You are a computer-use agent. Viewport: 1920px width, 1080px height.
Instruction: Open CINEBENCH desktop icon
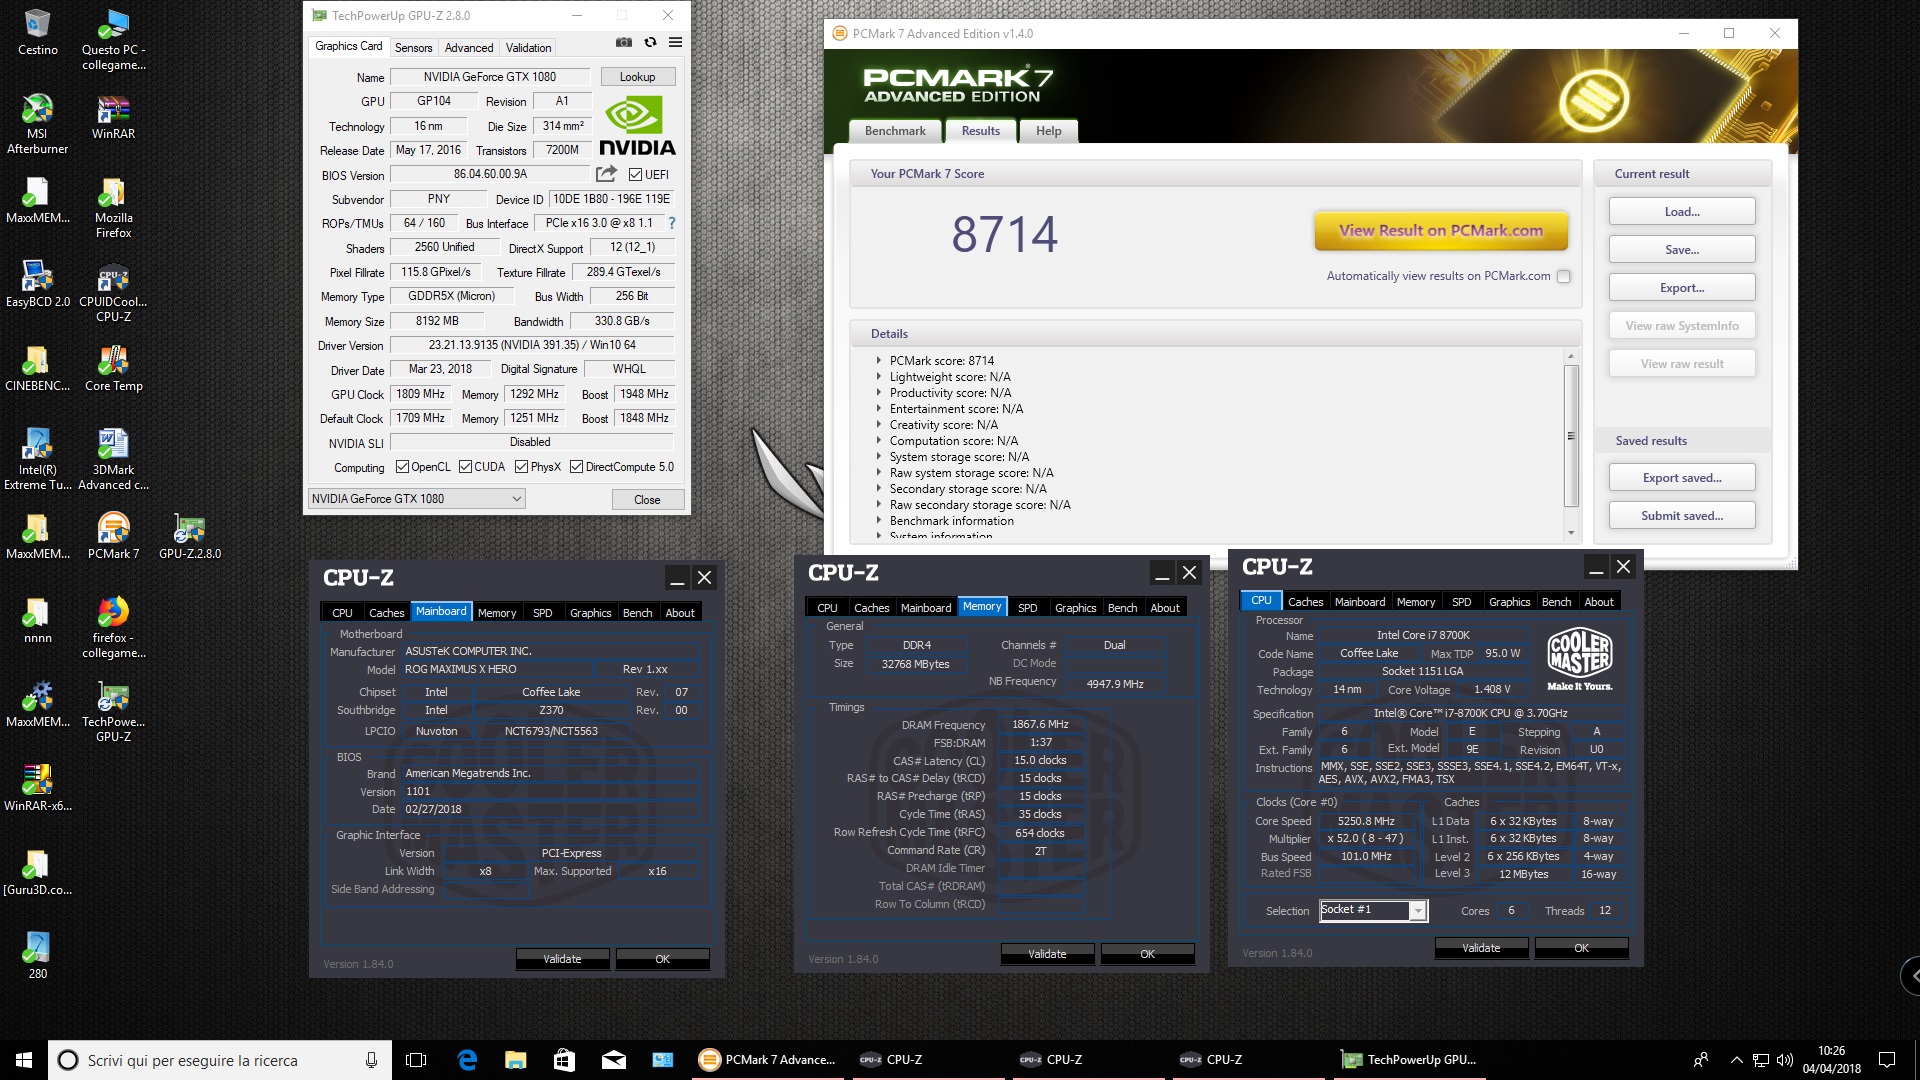38,368
